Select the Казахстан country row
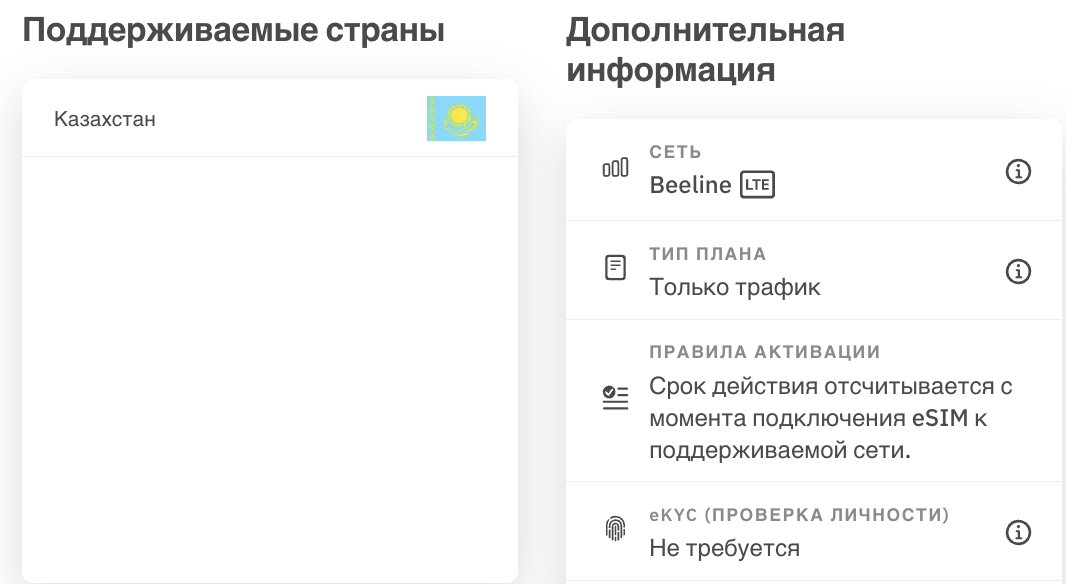Viewport: 1066px width, 584px height. [x=270, y=118]
